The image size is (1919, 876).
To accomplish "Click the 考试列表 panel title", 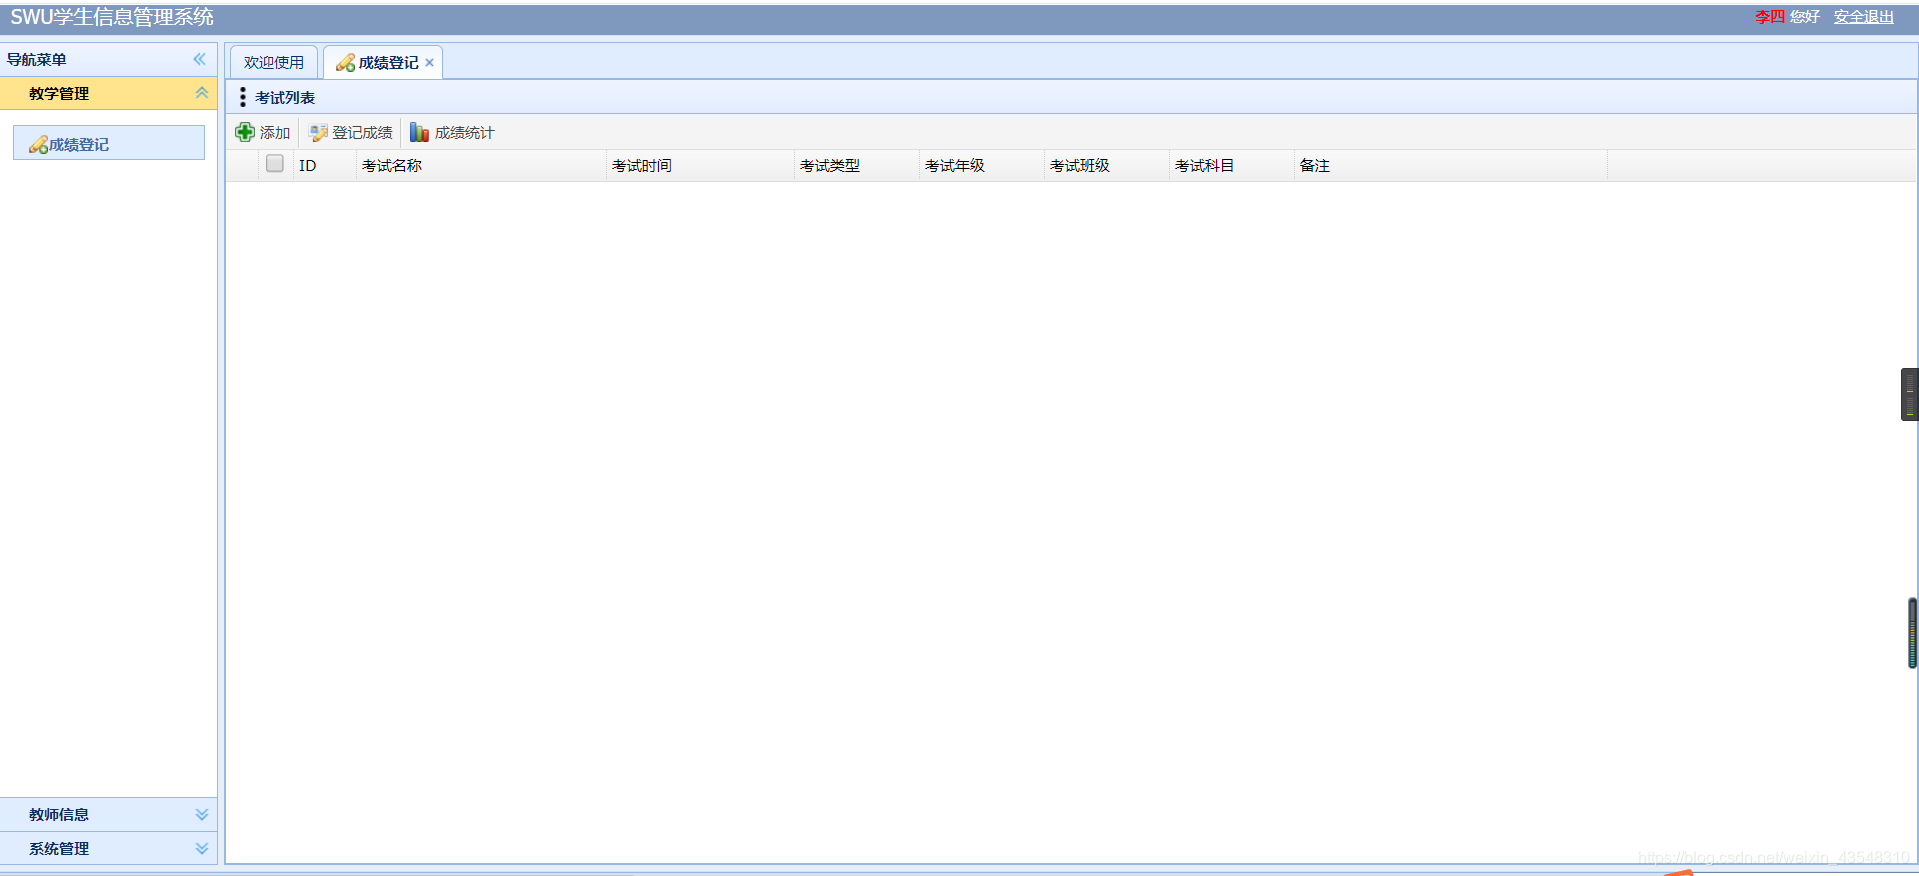I will (285, 98).
